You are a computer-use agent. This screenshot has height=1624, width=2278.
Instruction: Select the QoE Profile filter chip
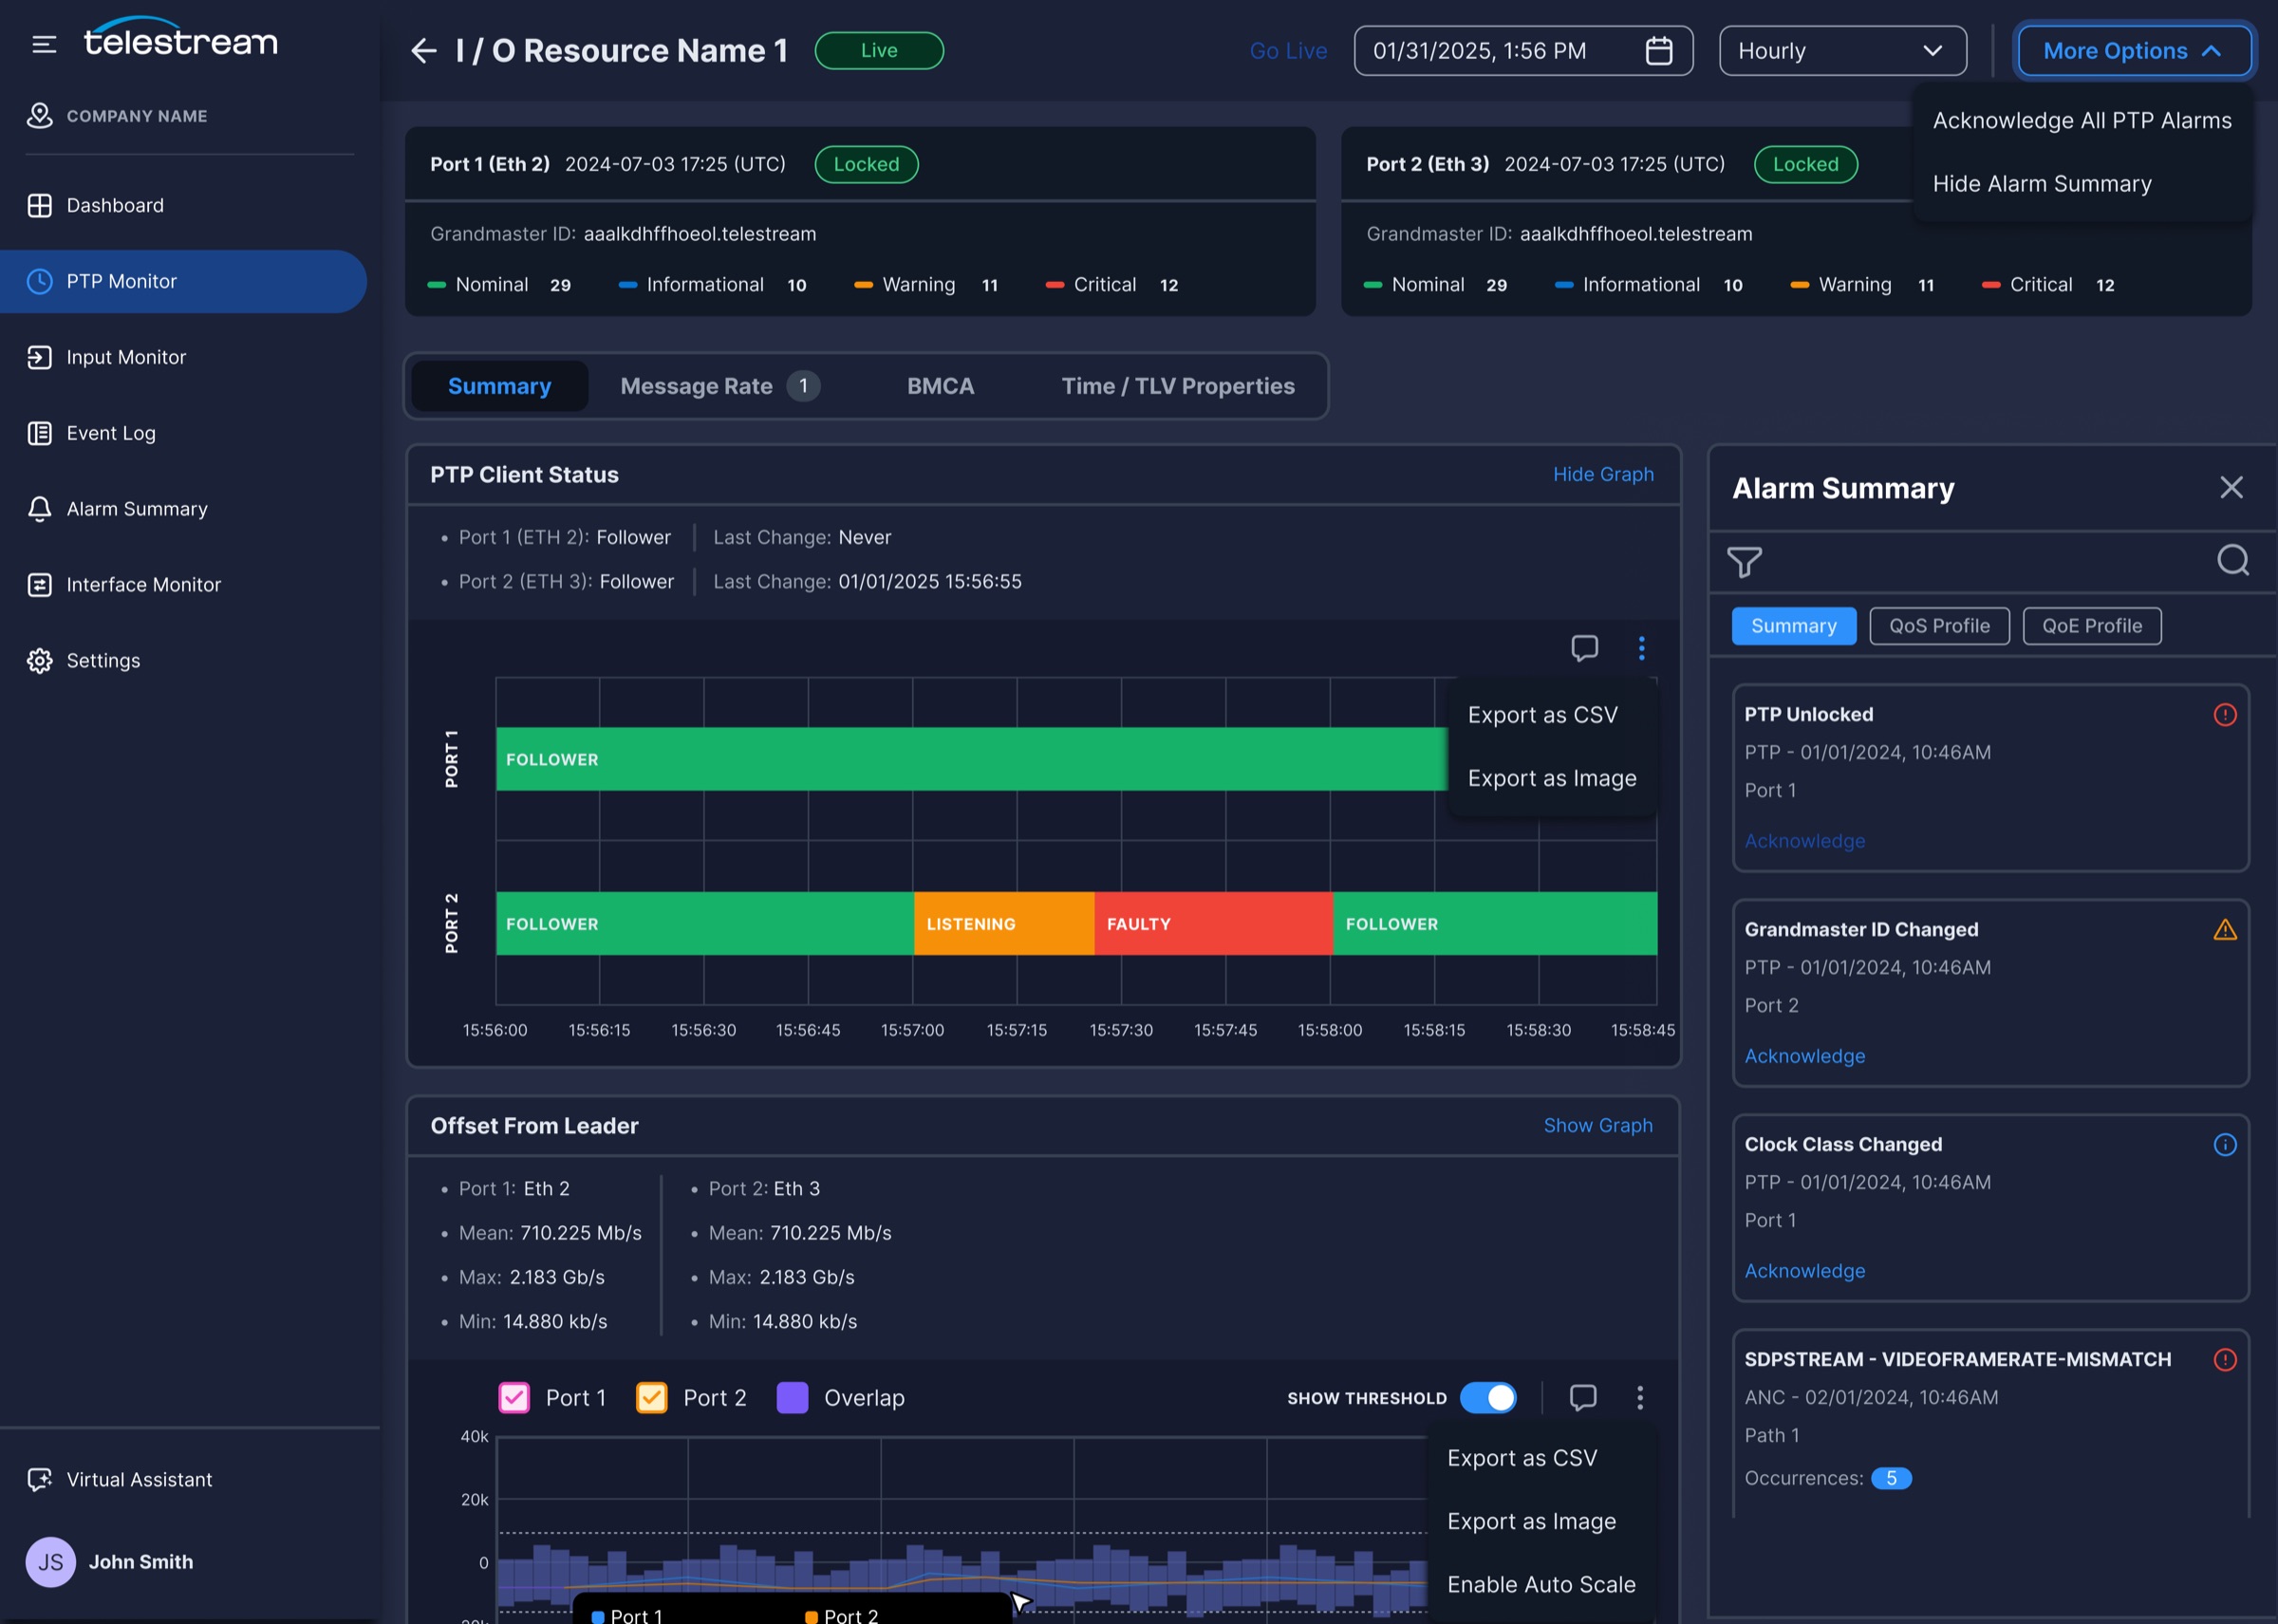pos(2092,626)
